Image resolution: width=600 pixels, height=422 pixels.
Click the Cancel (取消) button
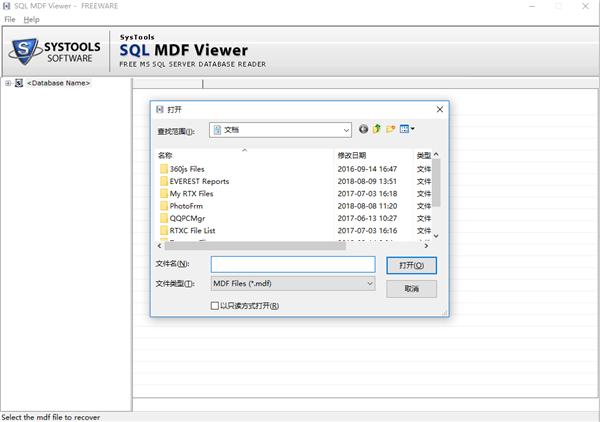coord(411,289)
